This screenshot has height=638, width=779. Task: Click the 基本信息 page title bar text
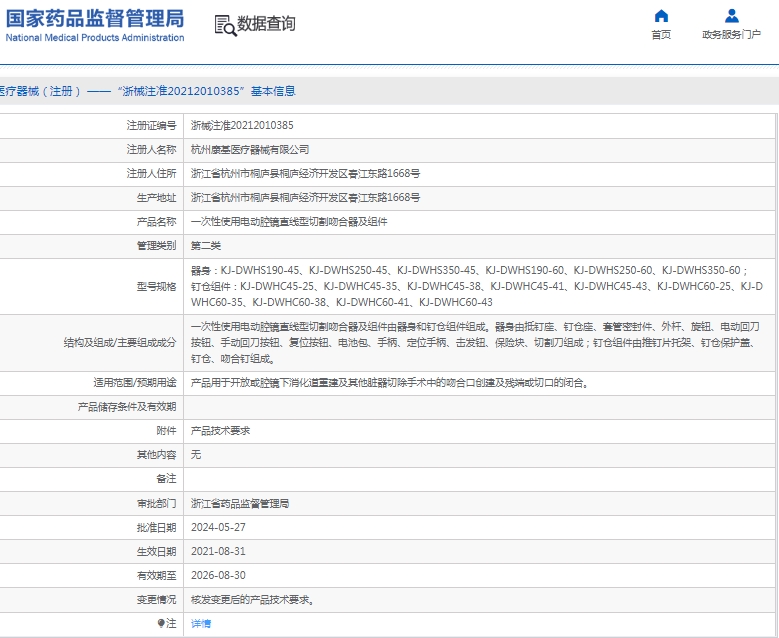pyautogui.click(x=148, y=91)
